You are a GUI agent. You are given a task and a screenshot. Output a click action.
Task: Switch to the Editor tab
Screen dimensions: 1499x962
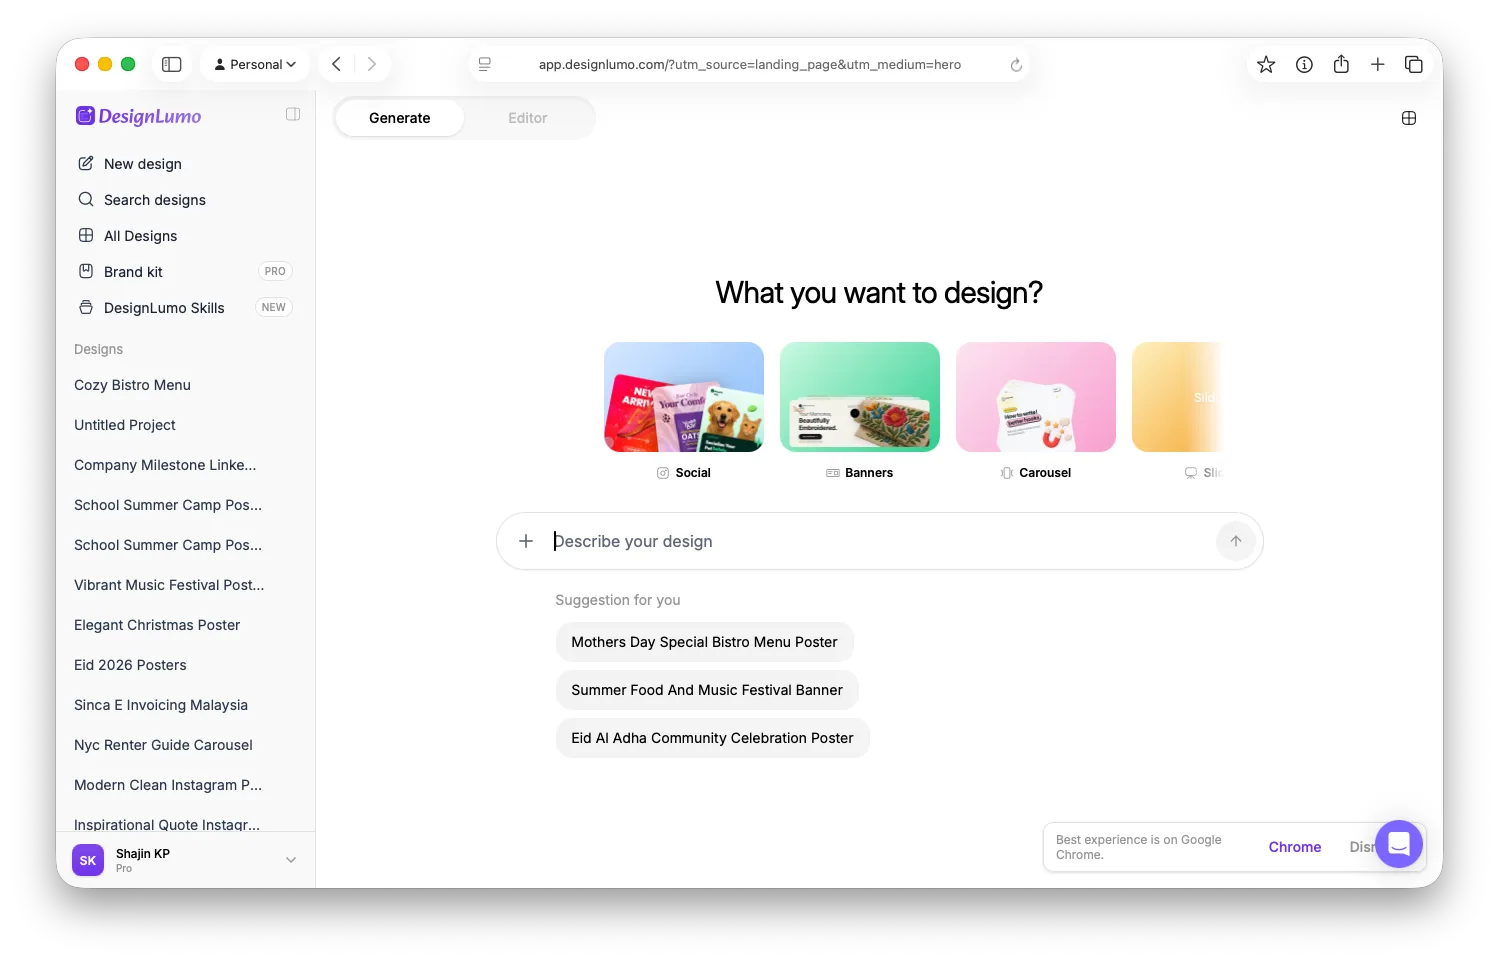[x=528, y=118]
